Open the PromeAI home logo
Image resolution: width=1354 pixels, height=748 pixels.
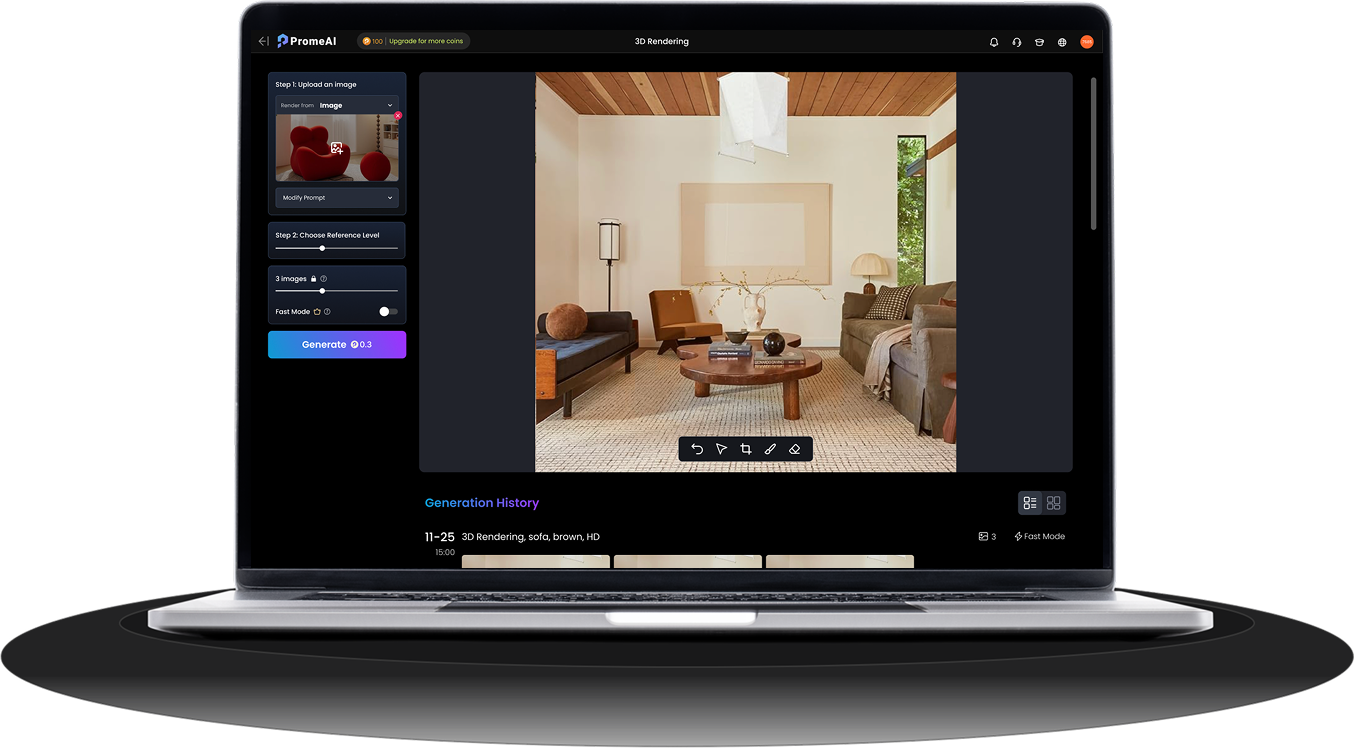[306, 40]
